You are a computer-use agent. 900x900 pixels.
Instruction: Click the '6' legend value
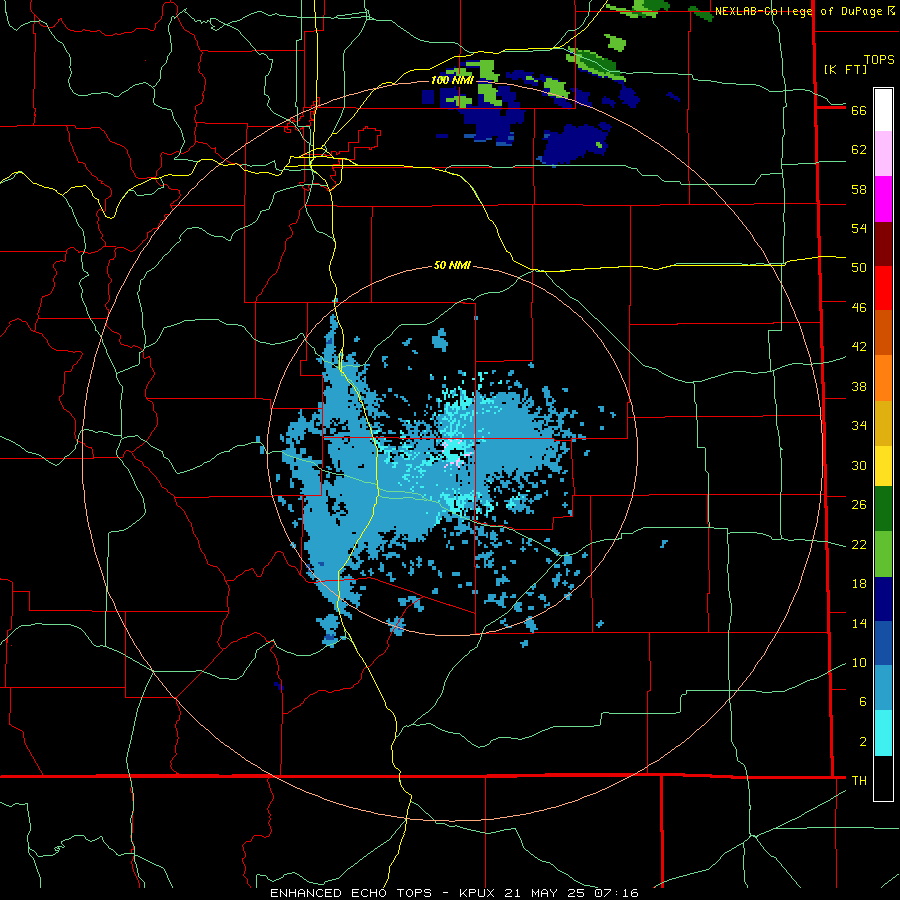click(x=862, y=702)
